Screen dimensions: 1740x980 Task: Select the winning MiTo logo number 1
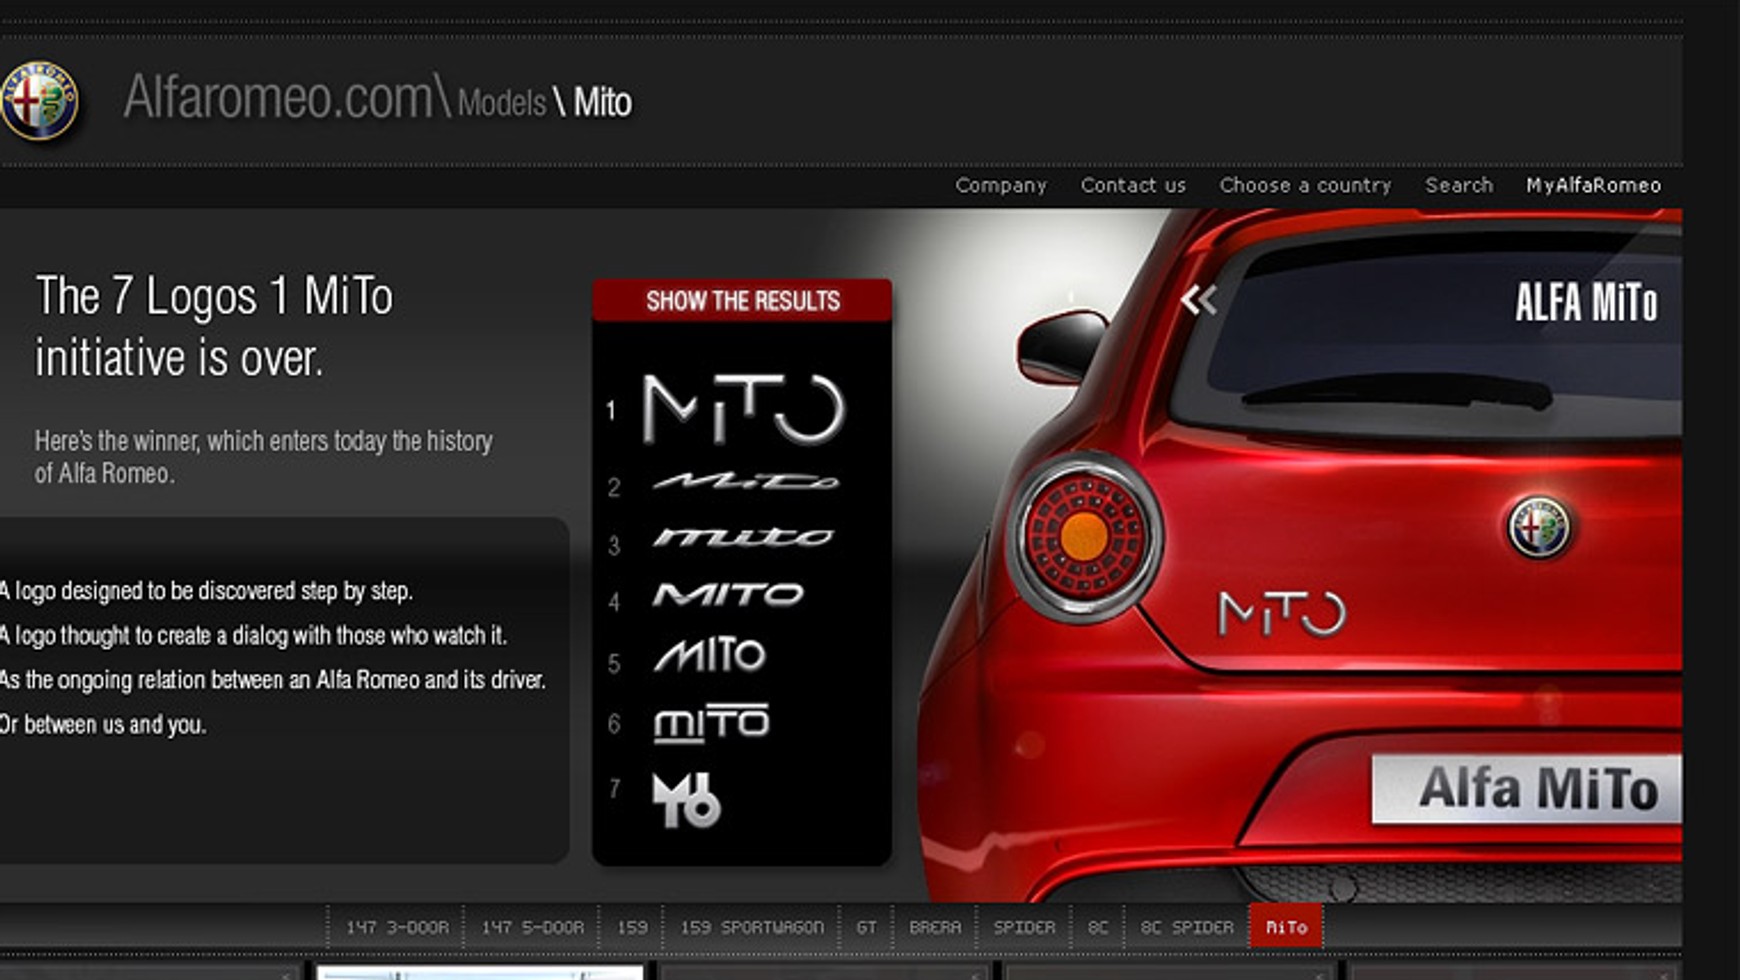(743, 409)
